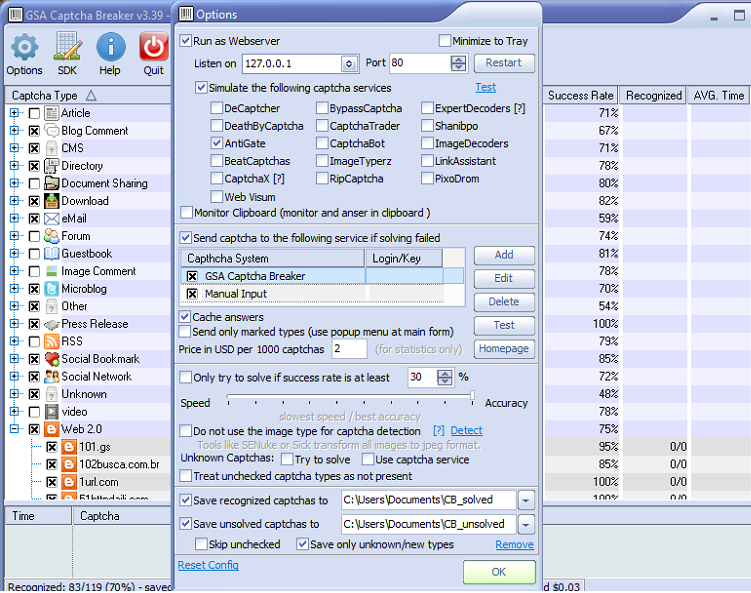Select the Forum people icon
Image resolution: width=751 pixels, height=593 pixels.
point(51,236)
